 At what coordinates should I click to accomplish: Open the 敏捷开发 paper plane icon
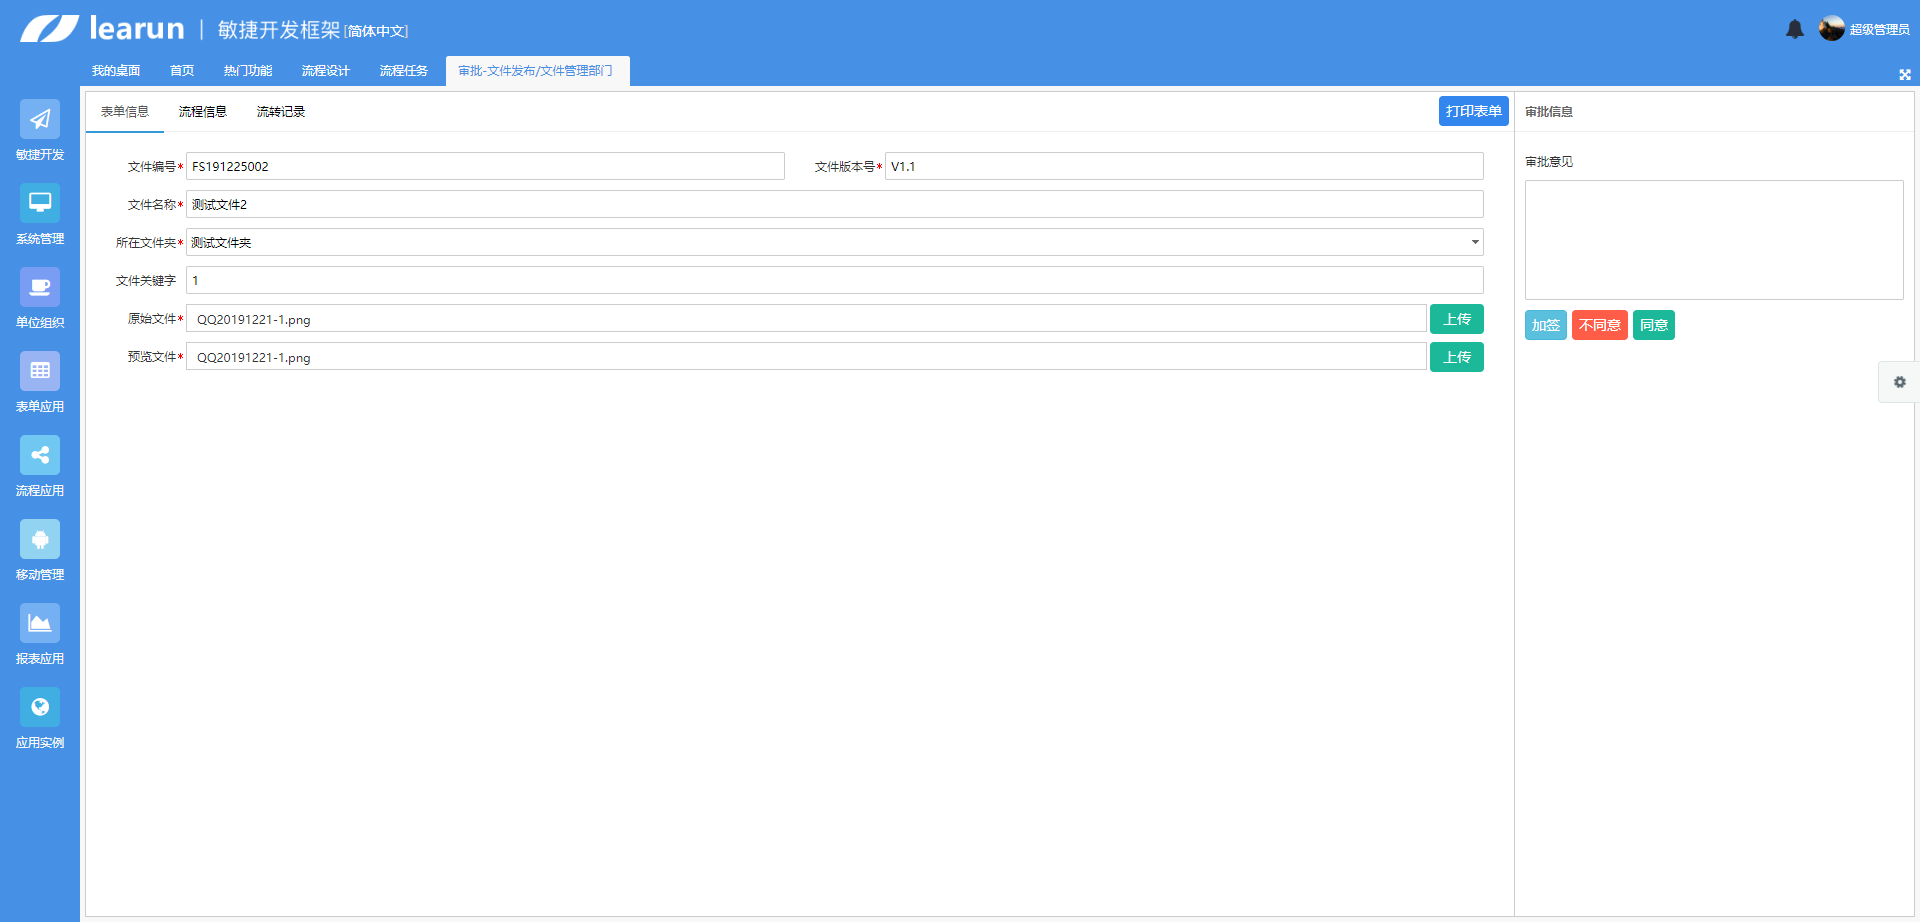pos(40,120)
